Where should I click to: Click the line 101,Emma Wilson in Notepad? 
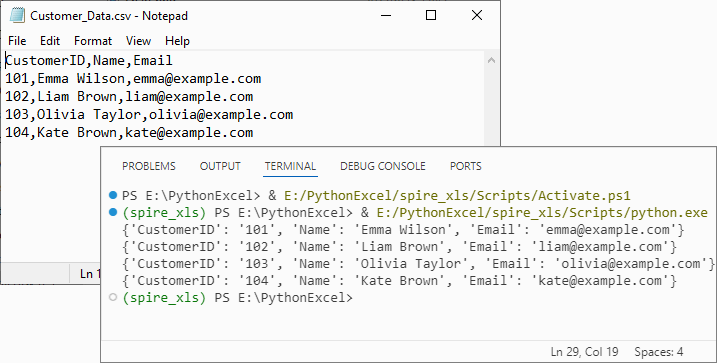(133, 79)
